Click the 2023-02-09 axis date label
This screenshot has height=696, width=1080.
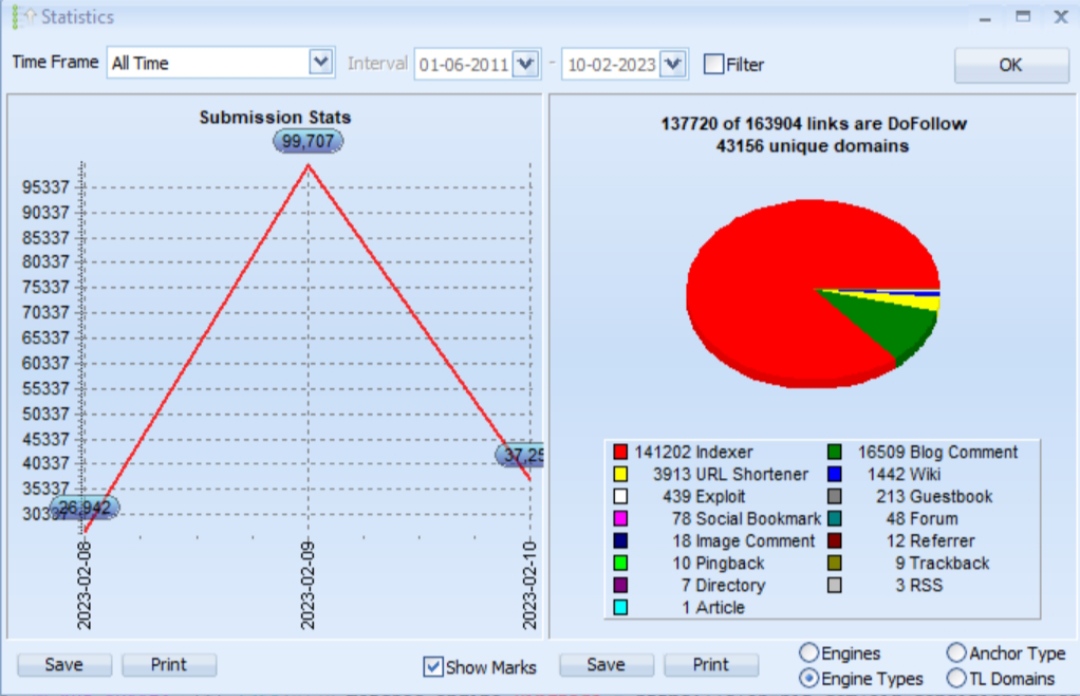click(x=307, y=586)
